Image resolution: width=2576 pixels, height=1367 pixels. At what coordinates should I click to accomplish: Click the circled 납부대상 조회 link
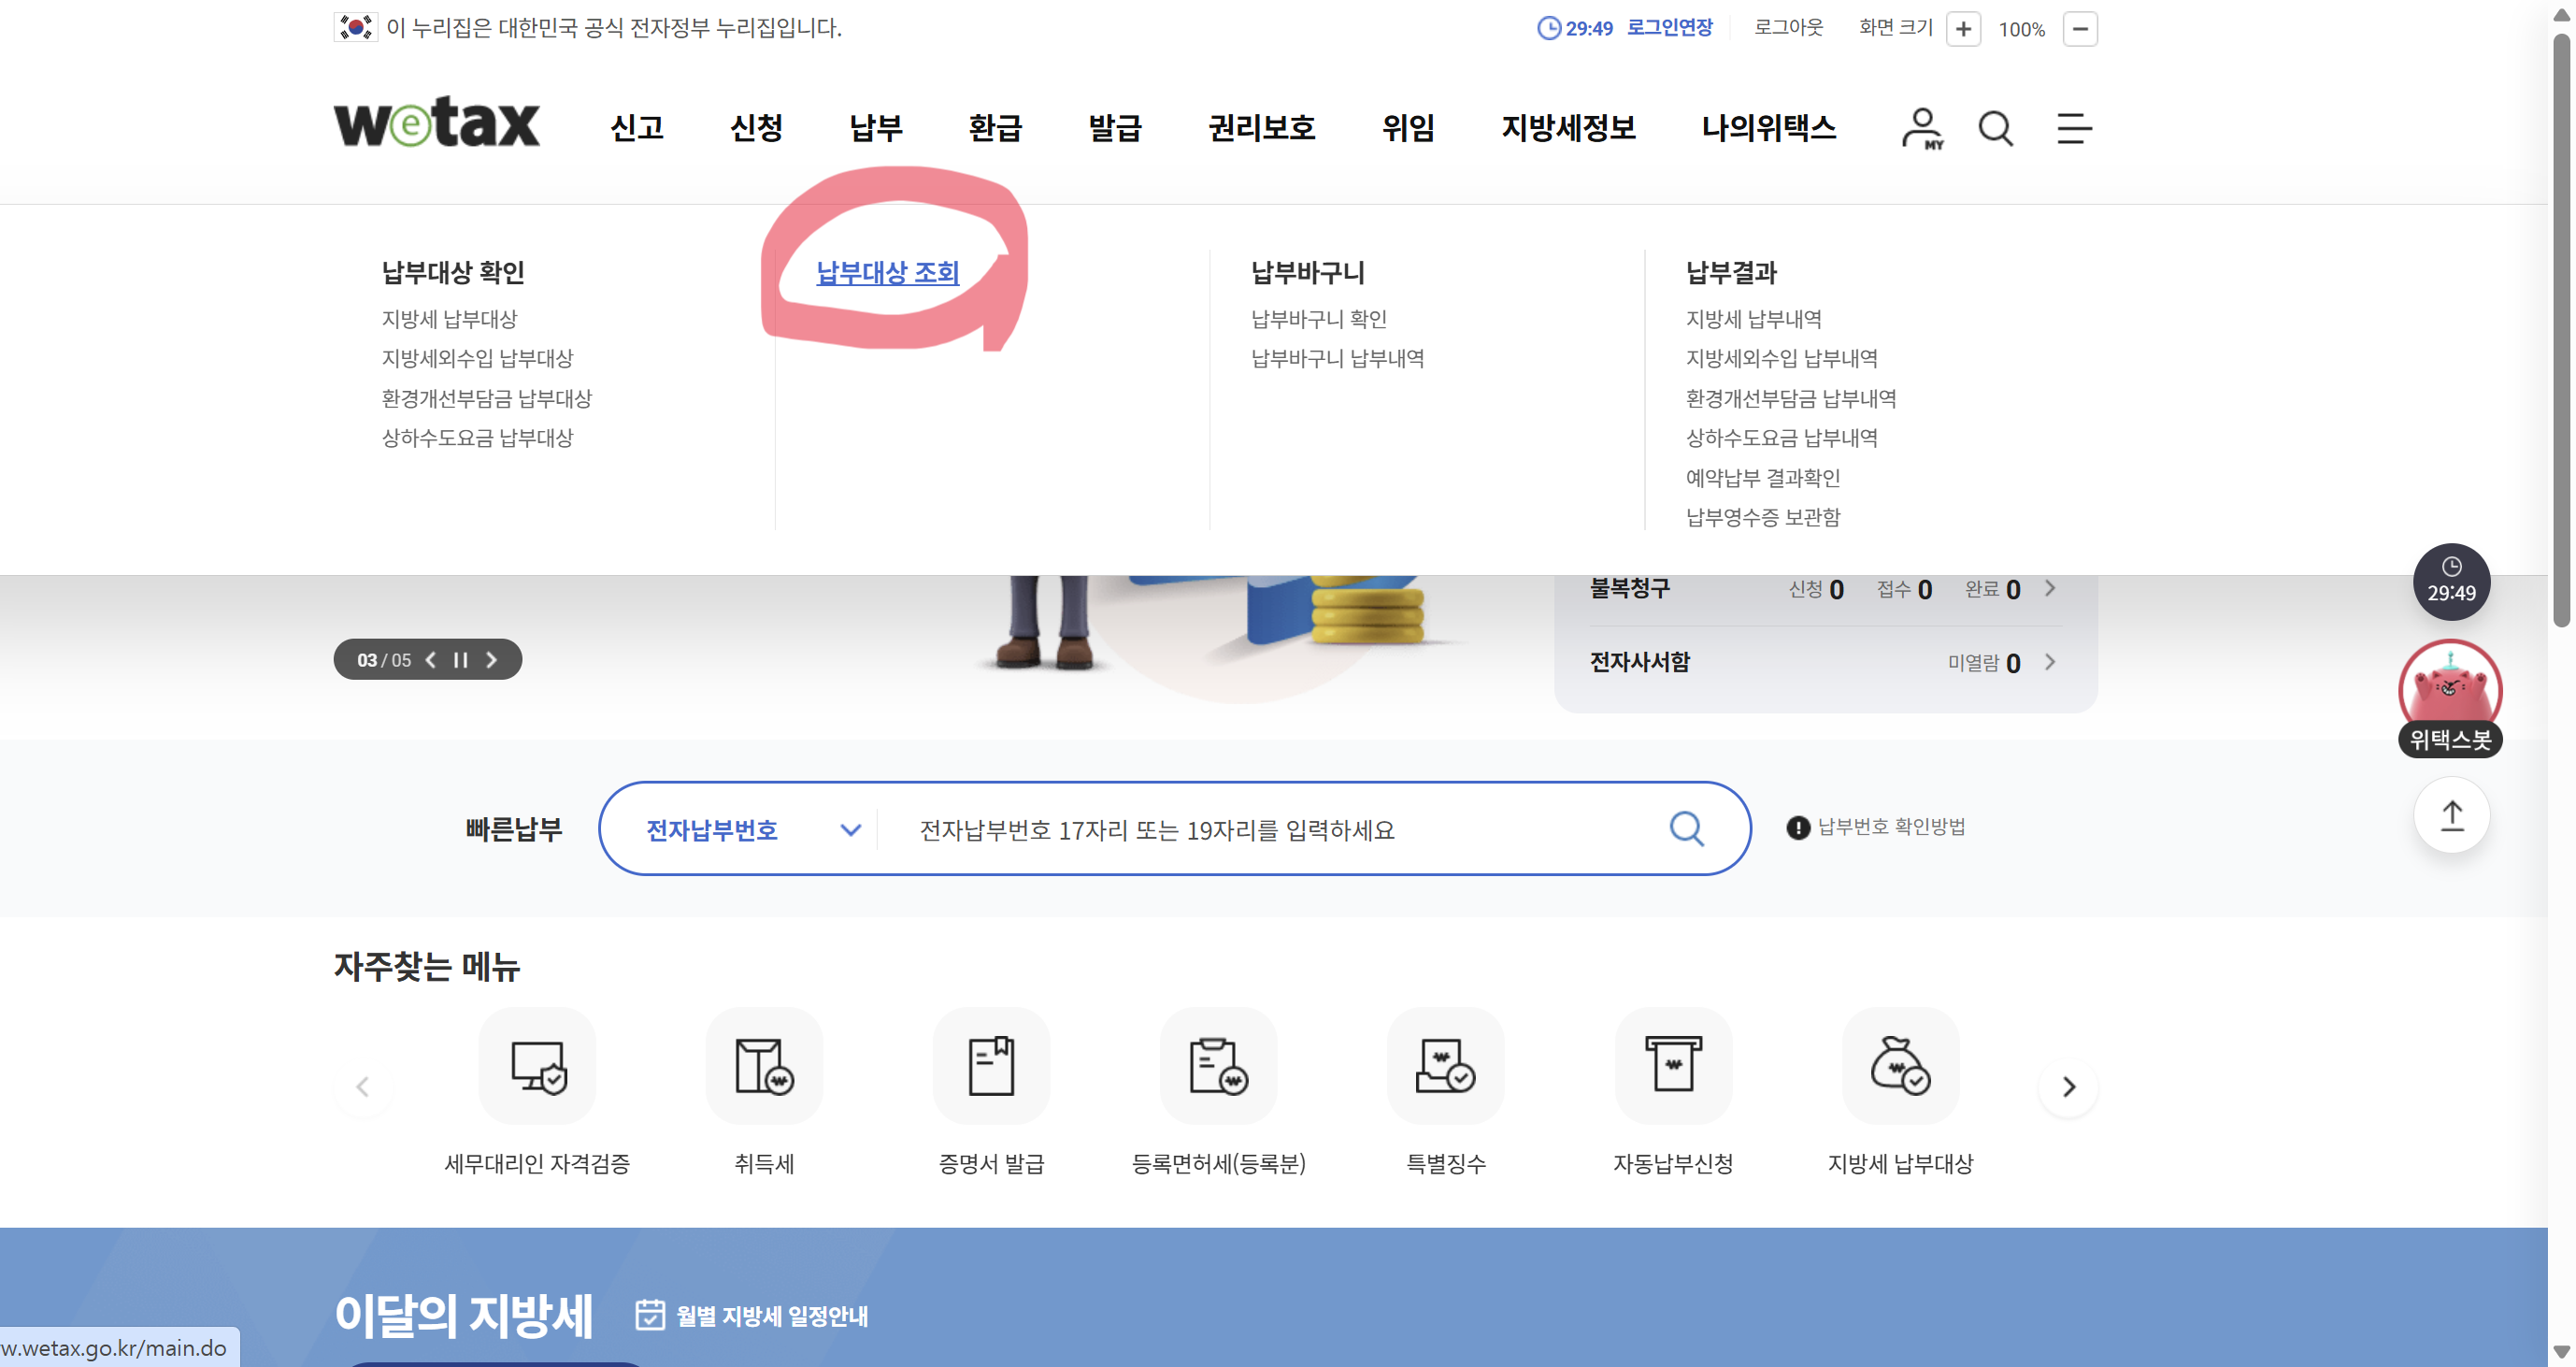888,273
